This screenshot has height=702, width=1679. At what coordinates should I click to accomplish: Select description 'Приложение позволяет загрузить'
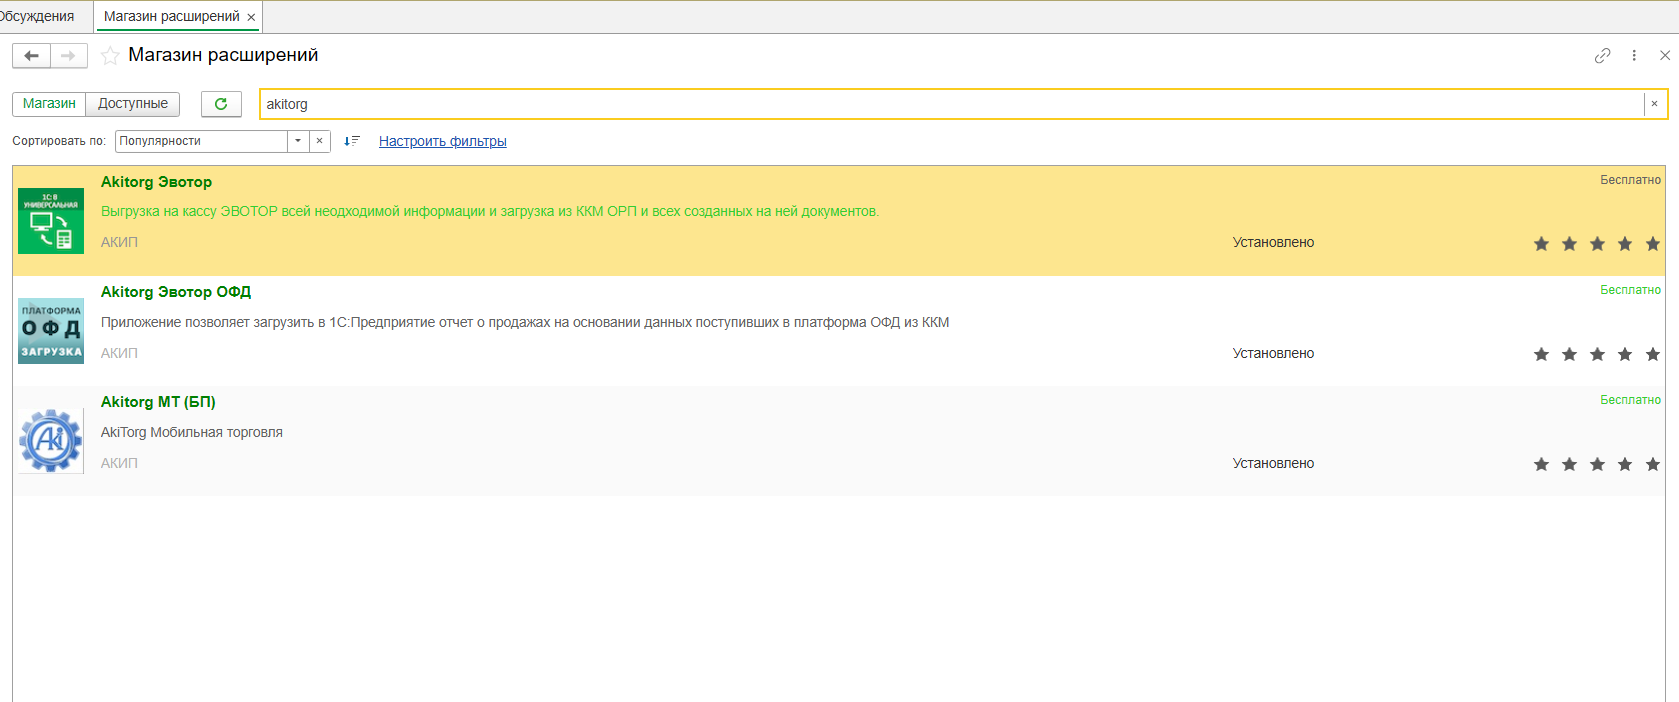coord(525,322)
